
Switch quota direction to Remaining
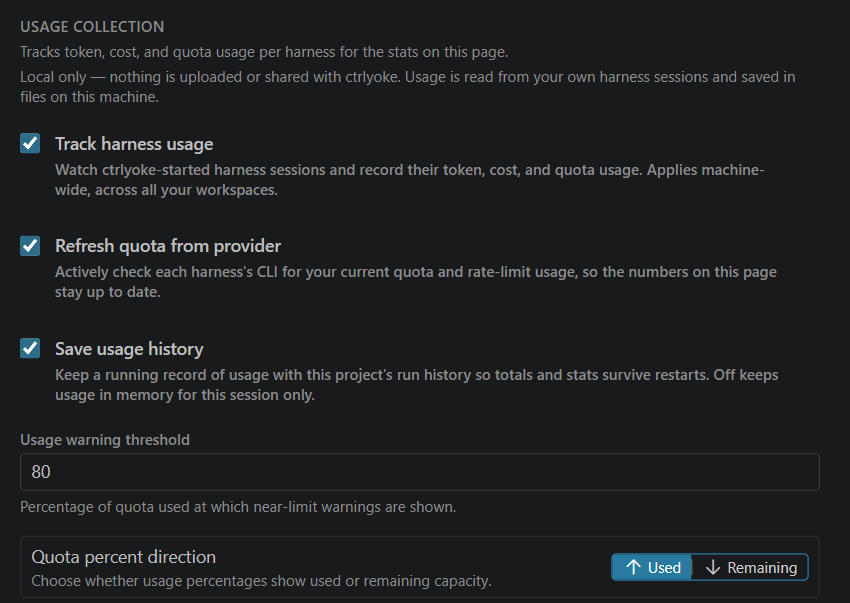750,567
